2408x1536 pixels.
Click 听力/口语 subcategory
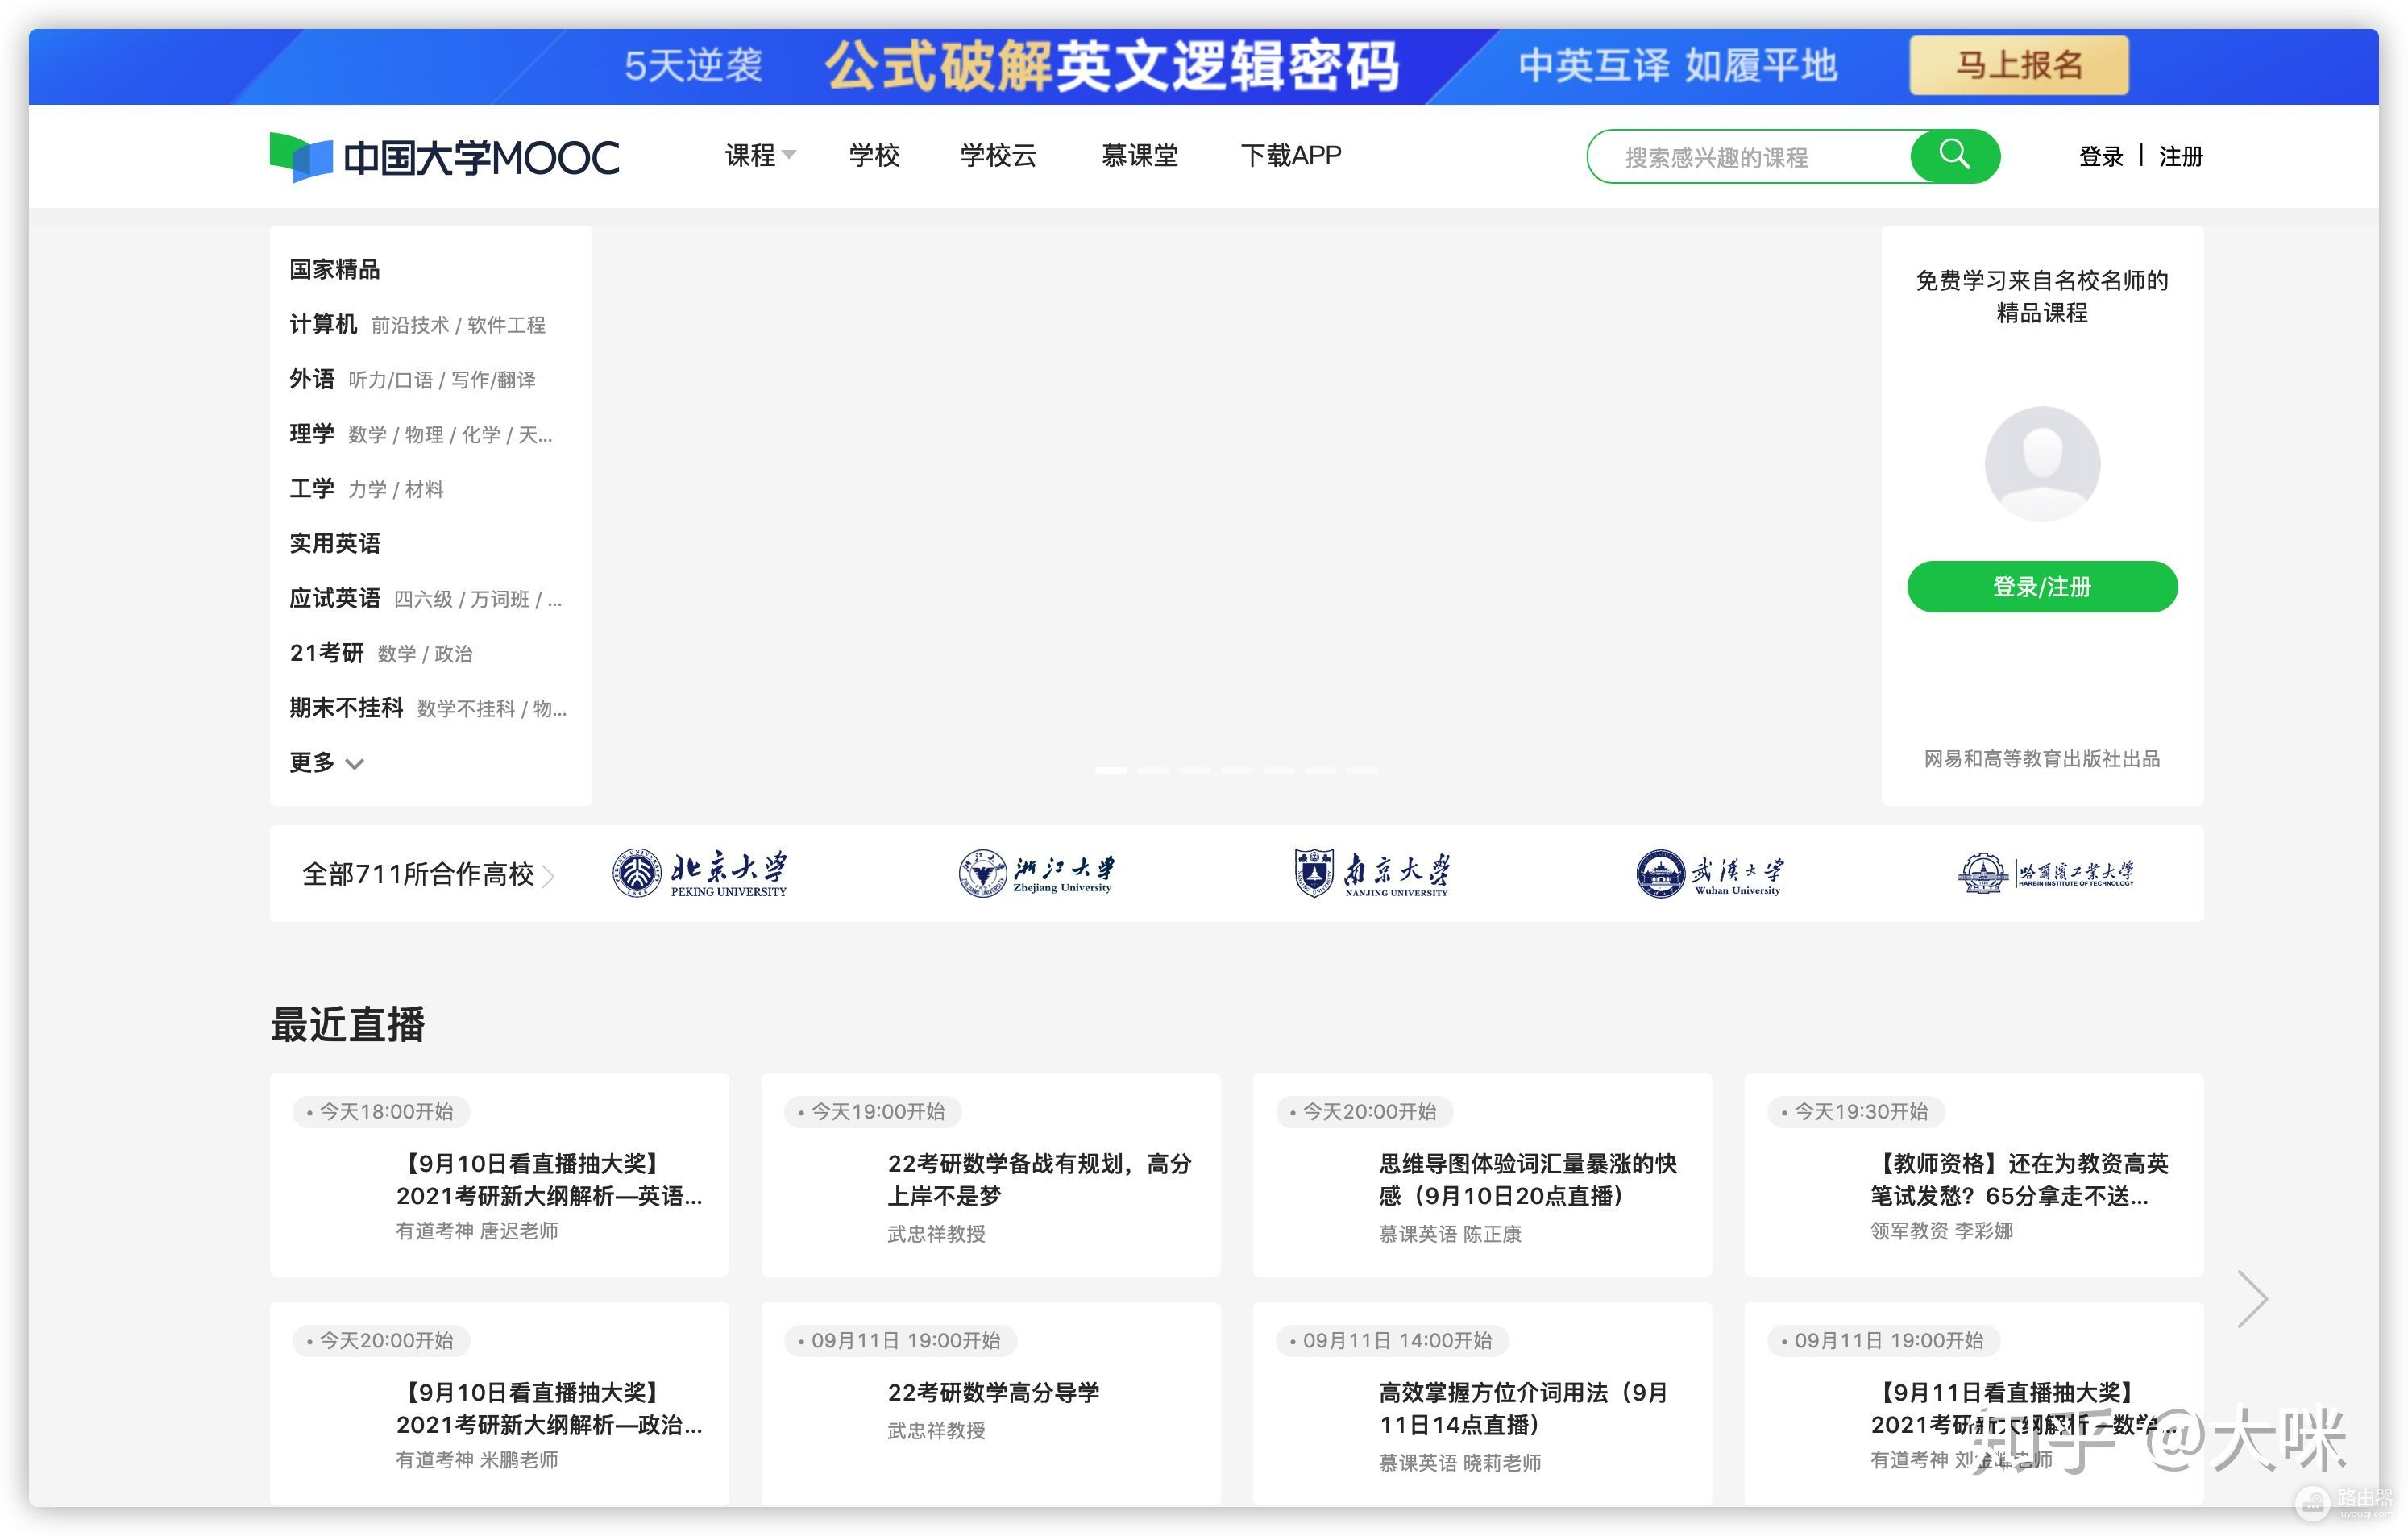point(390,380)
